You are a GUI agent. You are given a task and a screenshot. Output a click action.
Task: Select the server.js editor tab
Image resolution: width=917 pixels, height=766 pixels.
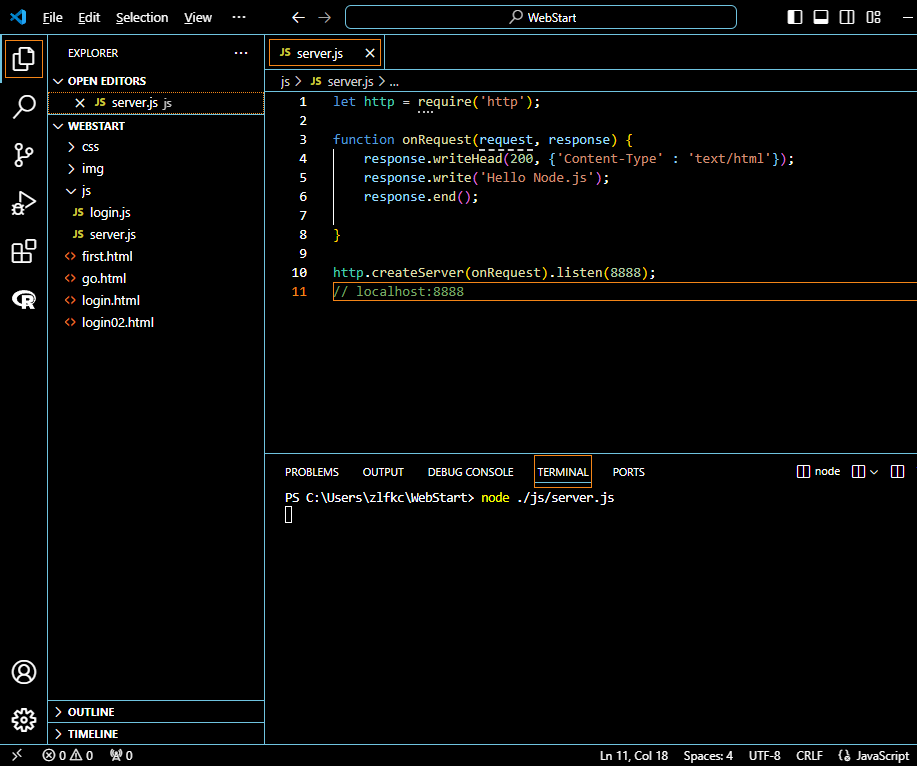[x=320, y=53]
